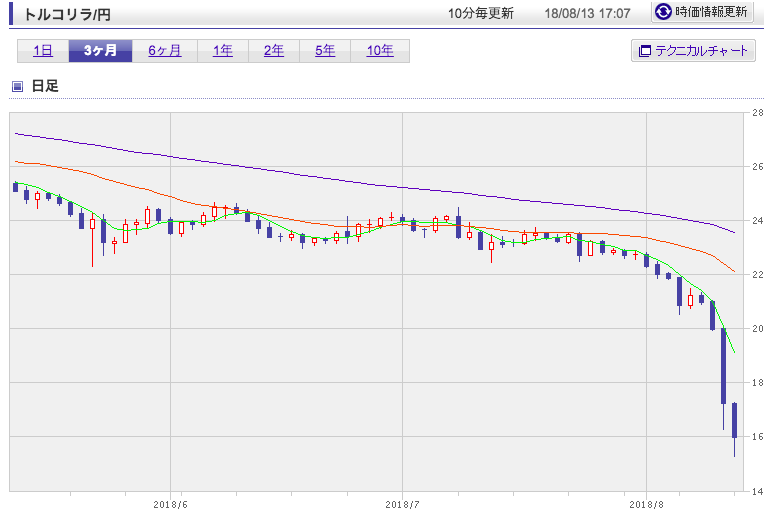The height and width of the screenshot is (512, 769).
Task: View the 10年 chart period
Action: pyautogui.click(x=380, y=51)
